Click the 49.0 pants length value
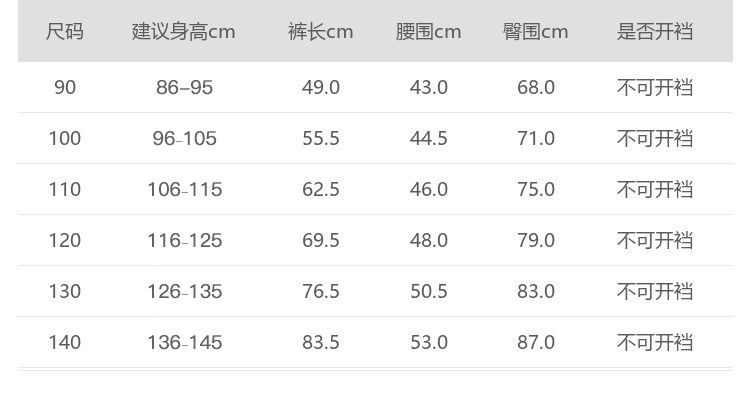Viewport: 750px width, 412px height. (321, 88)
